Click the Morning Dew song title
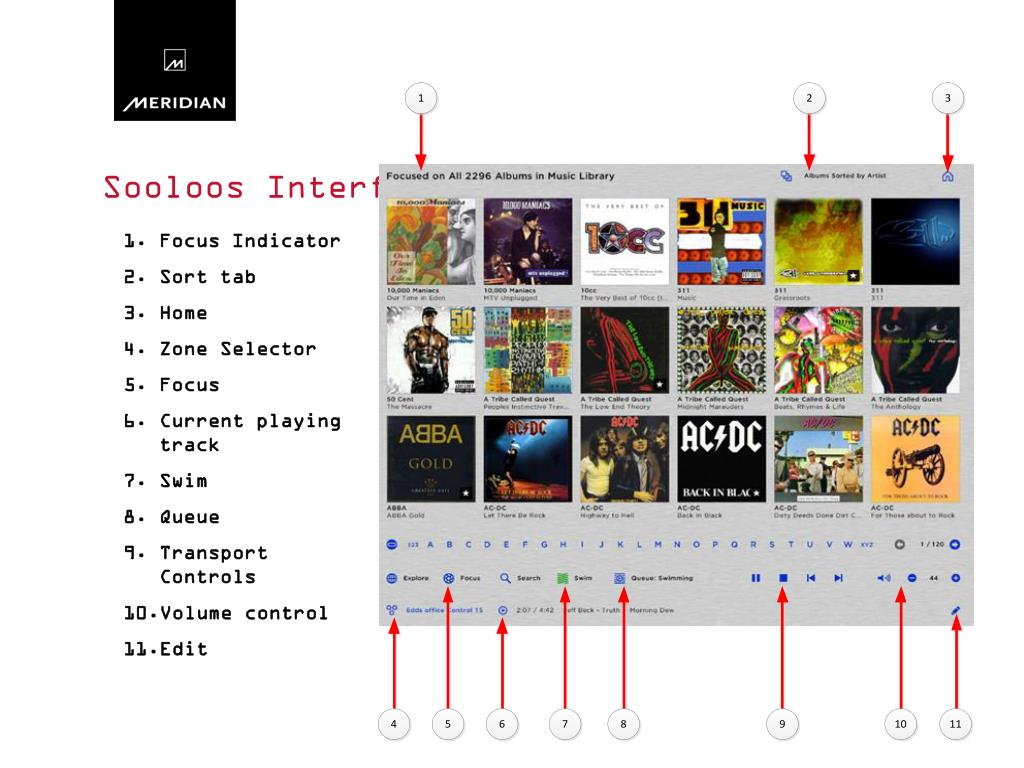Image resolution: width=1024 pixels, height=768 pixels. point(651,610)
